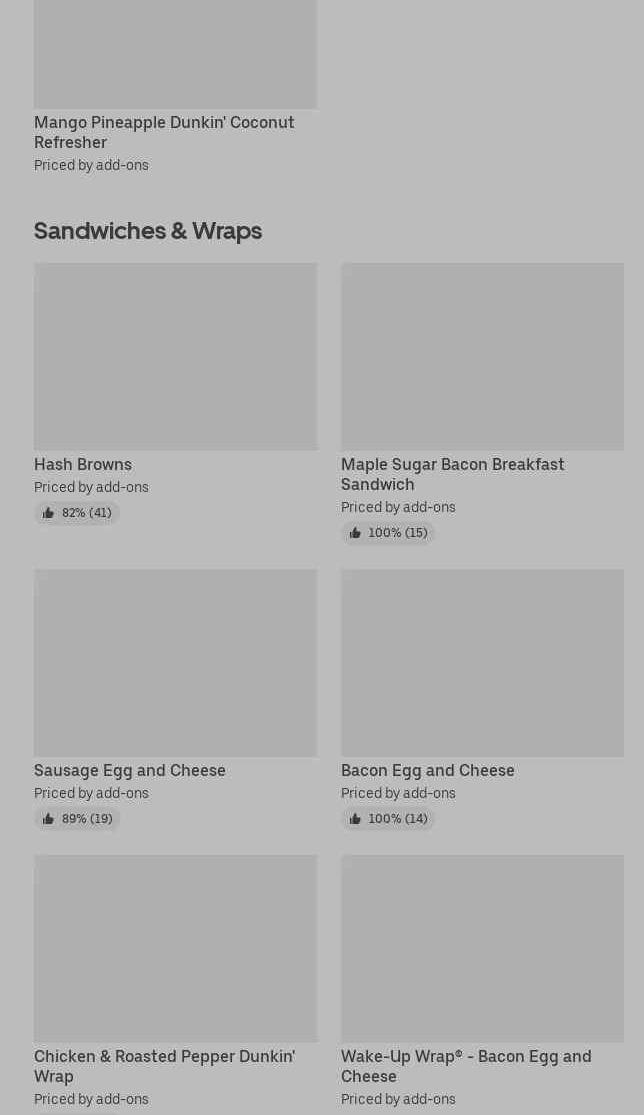Click thumbs-up icon under Hash Browns

click(x=48, y=513)
